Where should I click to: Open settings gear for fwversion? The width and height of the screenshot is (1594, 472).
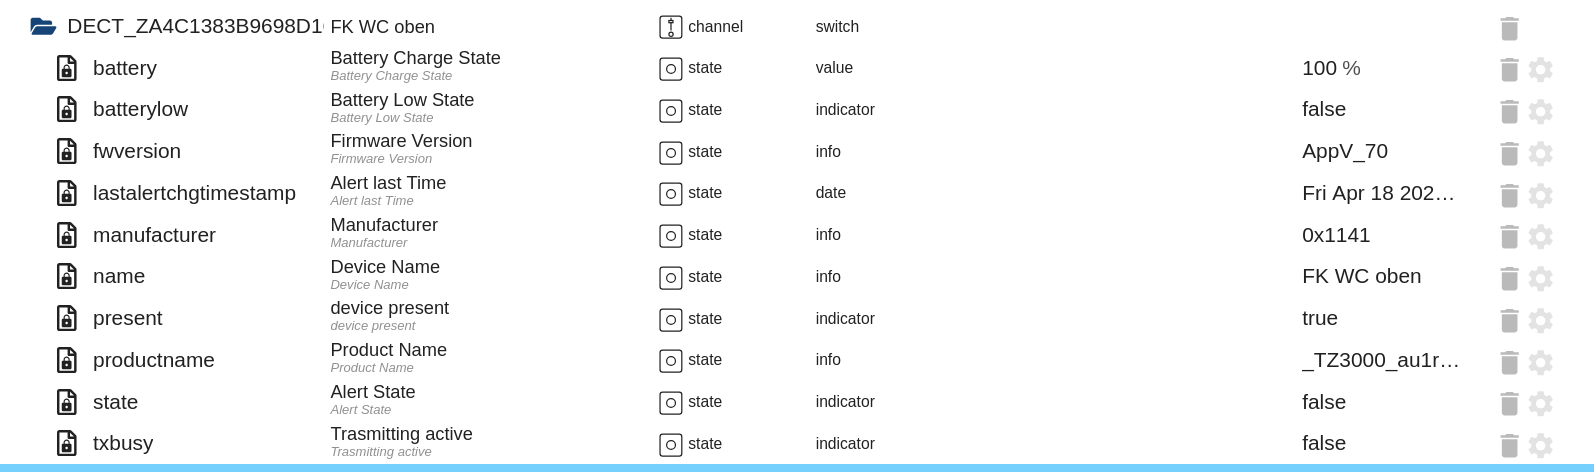tap(1541, 153)
